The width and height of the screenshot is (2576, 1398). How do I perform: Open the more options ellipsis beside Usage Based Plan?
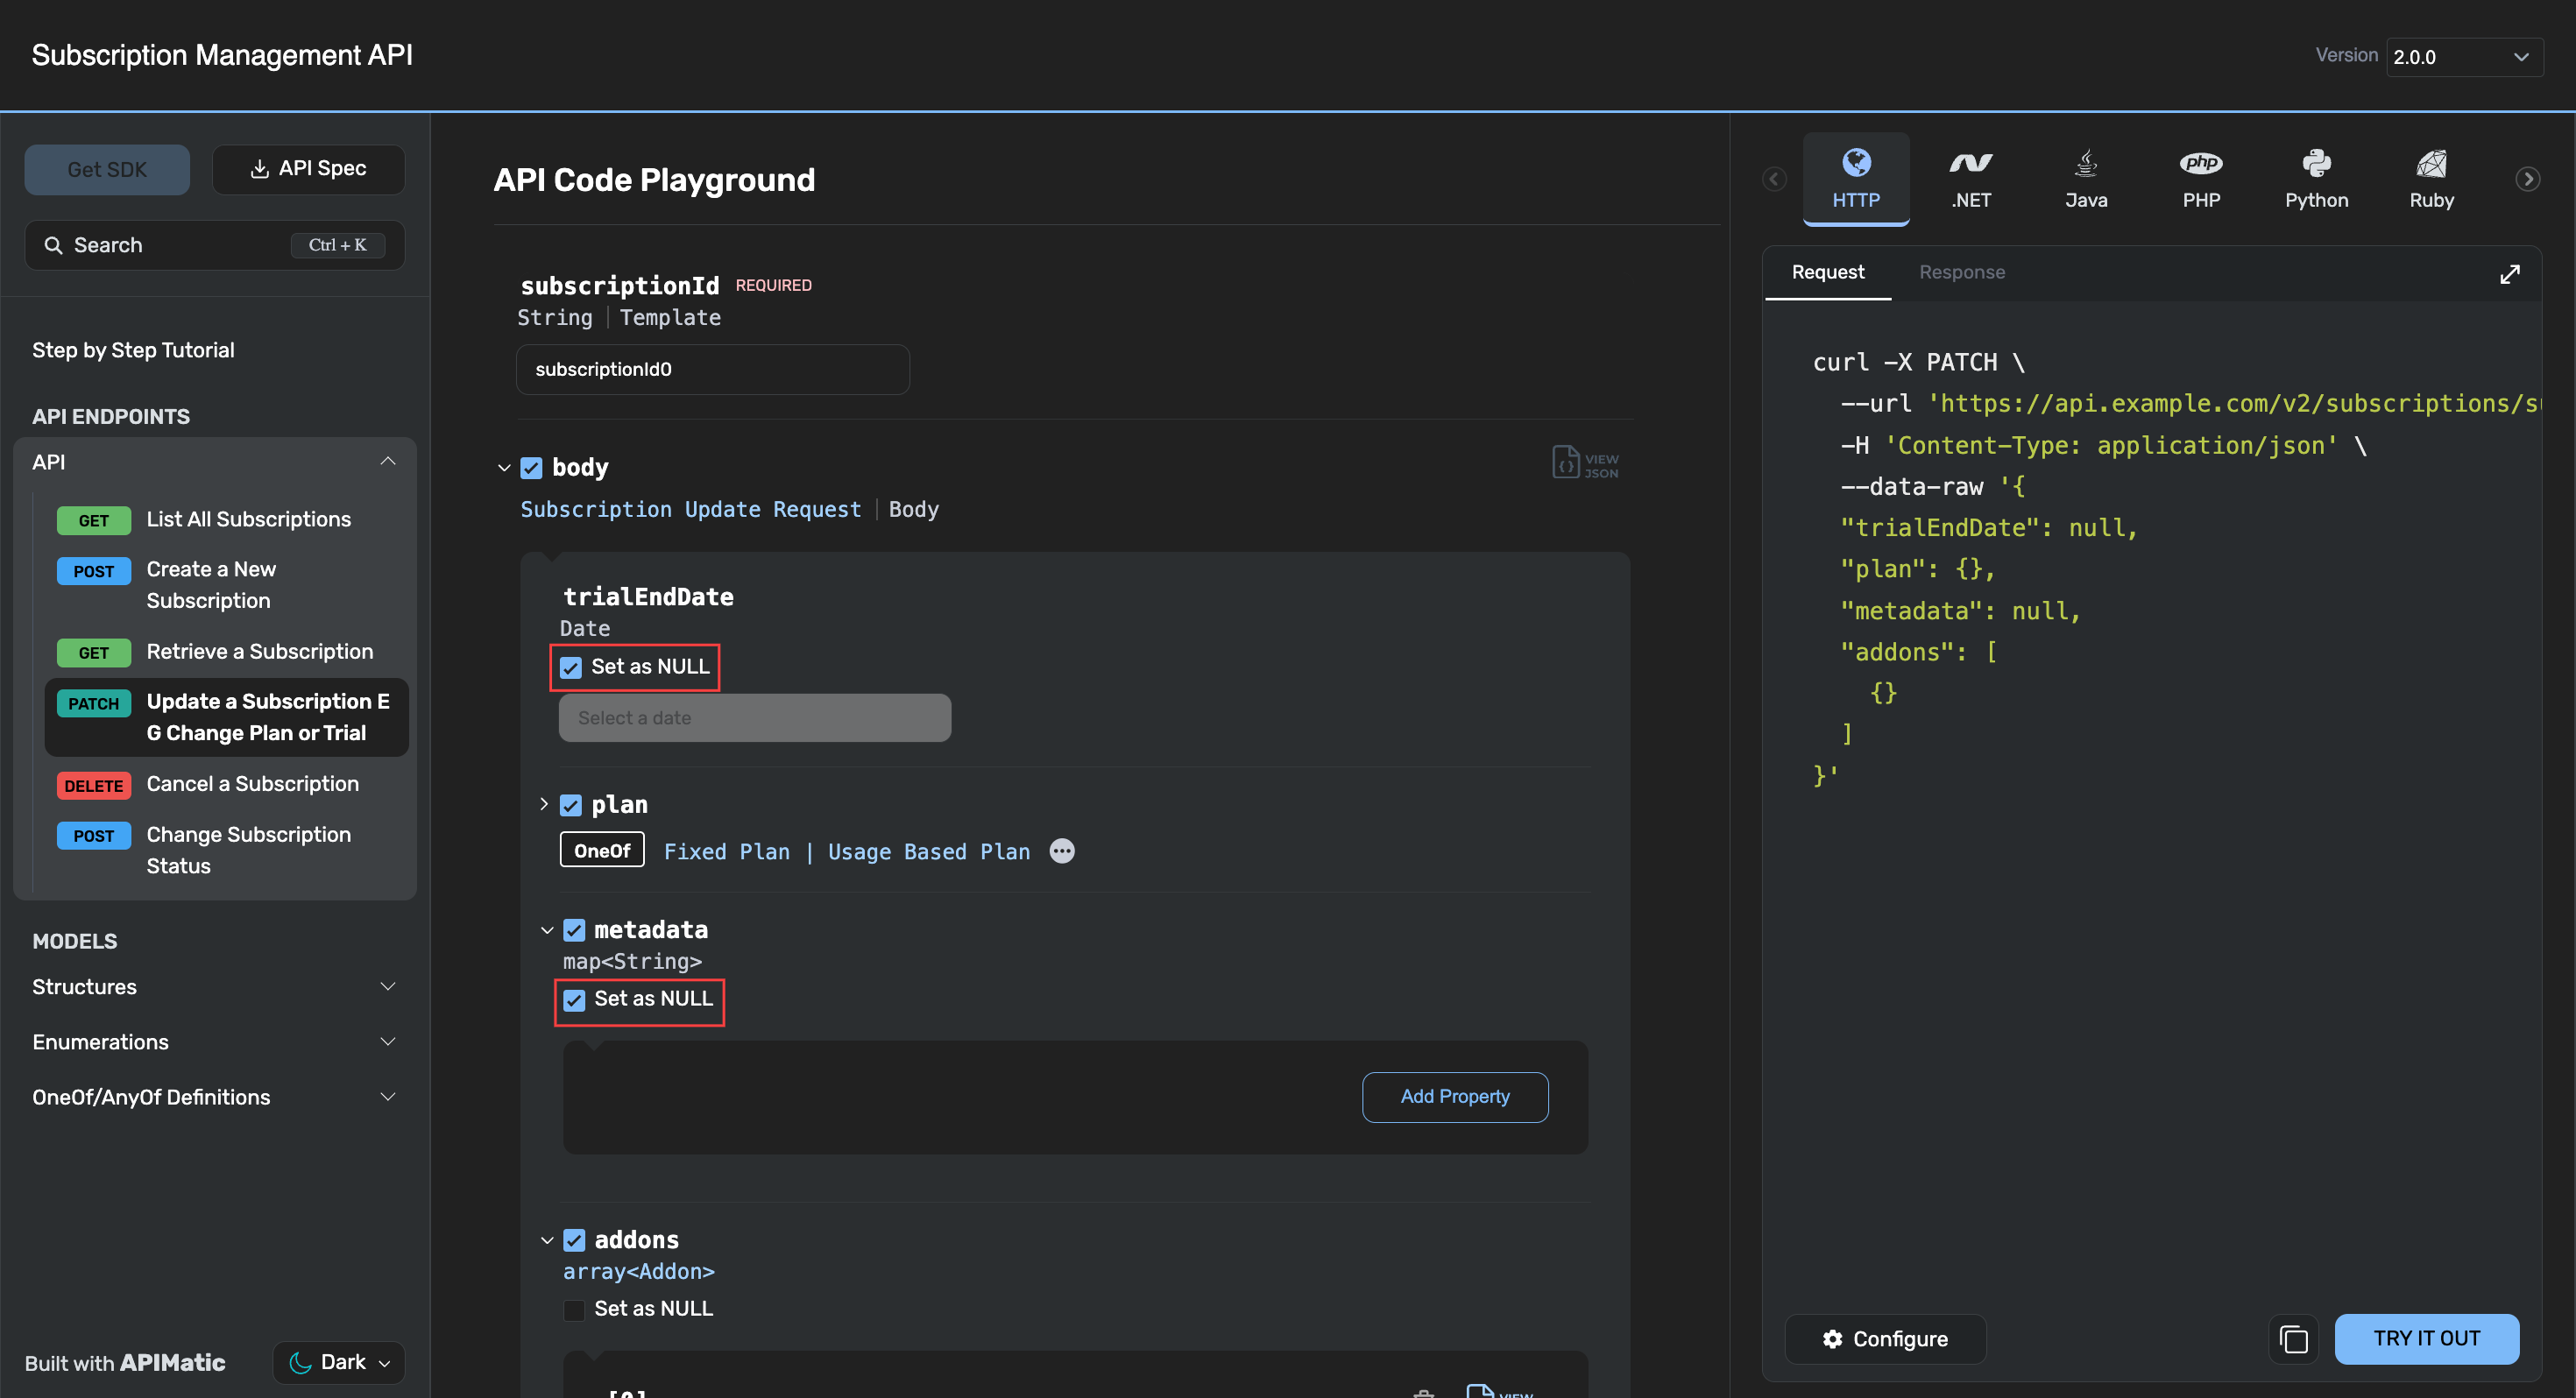point(1062,851)
